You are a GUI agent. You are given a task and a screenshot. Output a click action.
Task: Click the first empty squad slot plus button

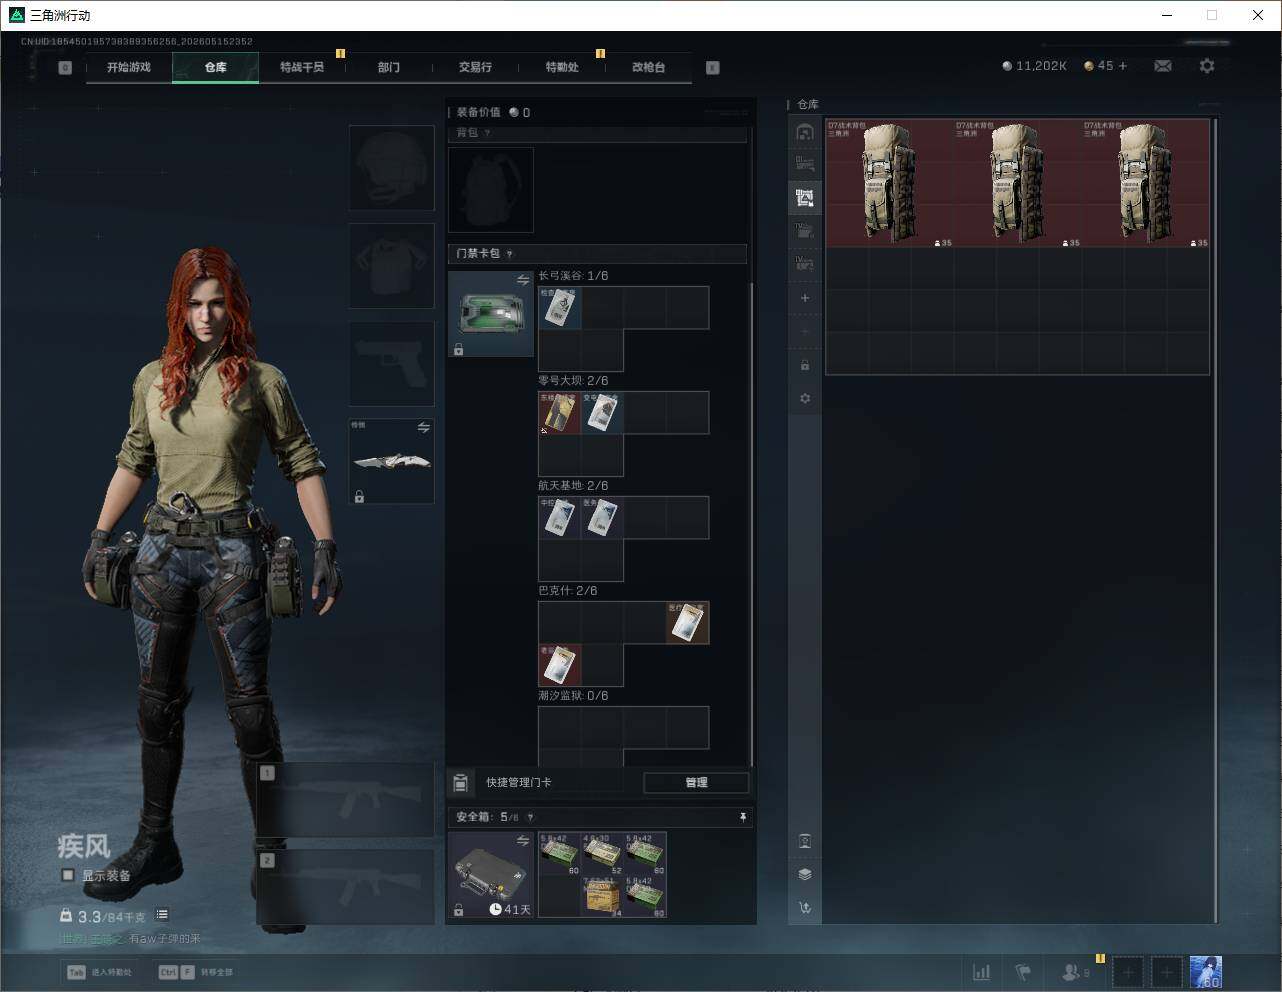pyautogui.click(x=1128, y=972)
